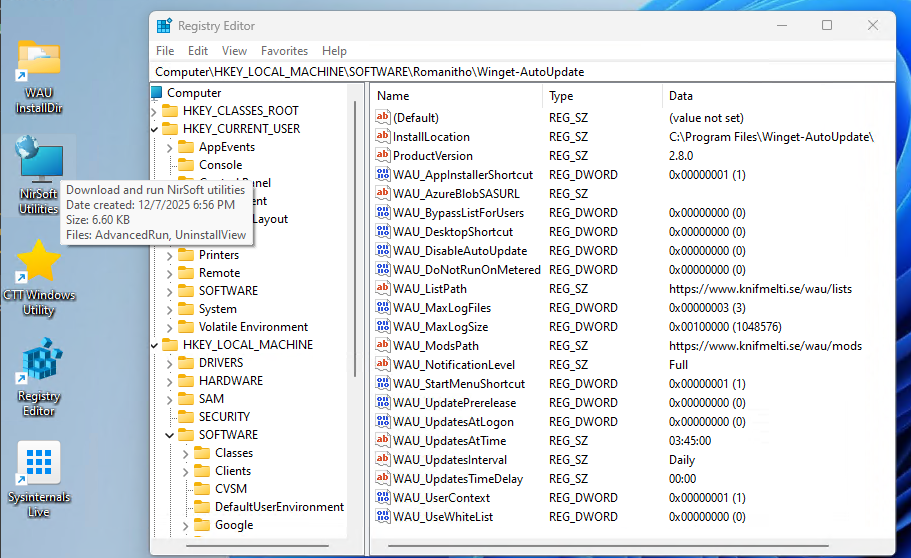Click the string icon of the (Default) value
This screenshot has height=558, width=911.
[382, 117]
